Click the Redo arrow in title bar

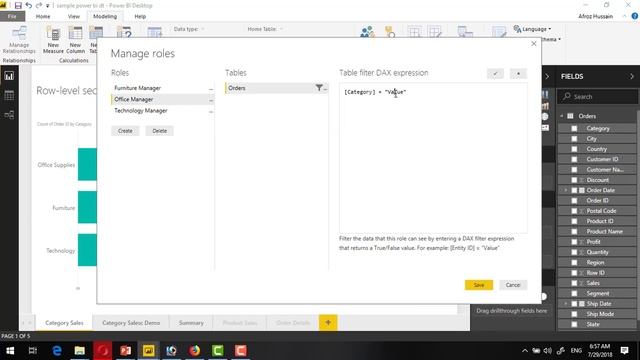pos(39,5)
